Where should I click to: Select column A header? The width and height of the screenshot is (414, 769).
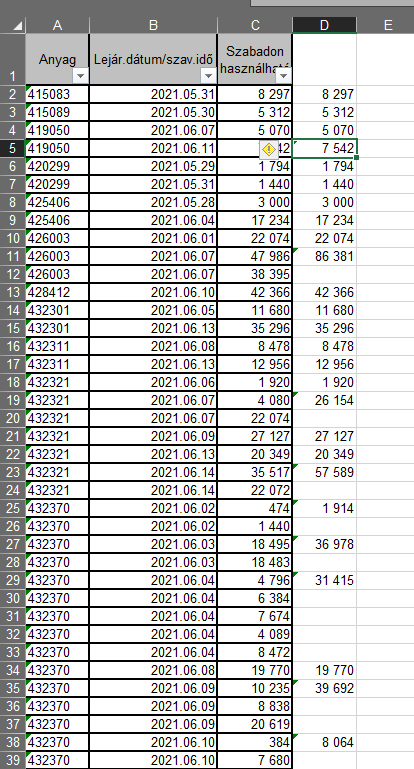[x=57, y=25]
